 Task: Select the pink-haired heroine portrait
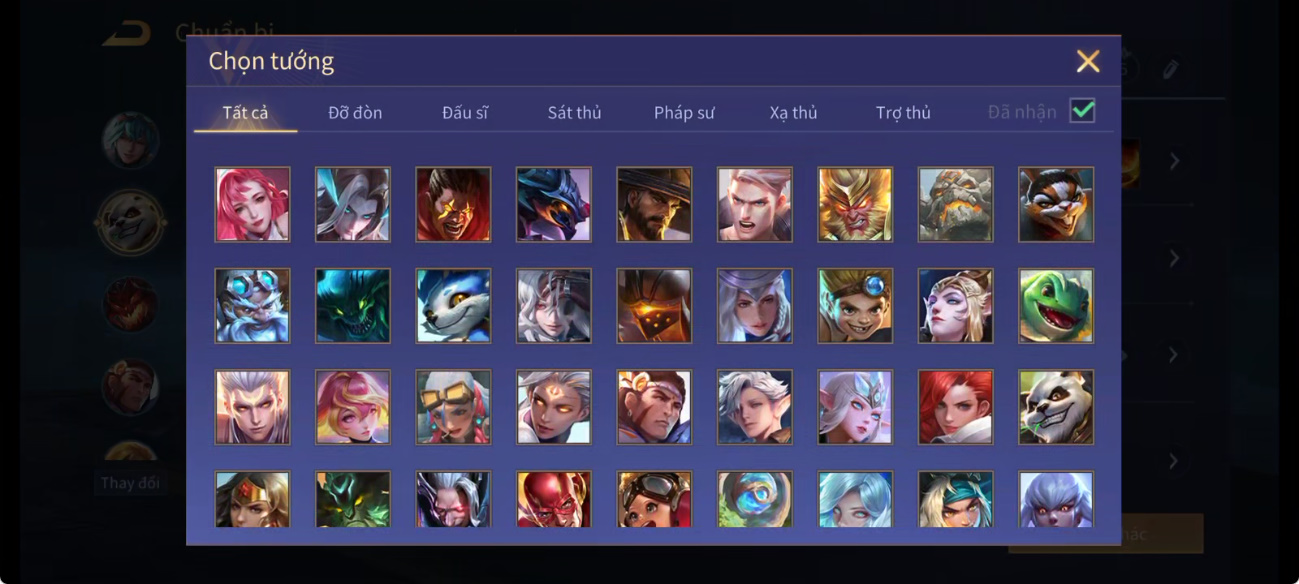252,204
